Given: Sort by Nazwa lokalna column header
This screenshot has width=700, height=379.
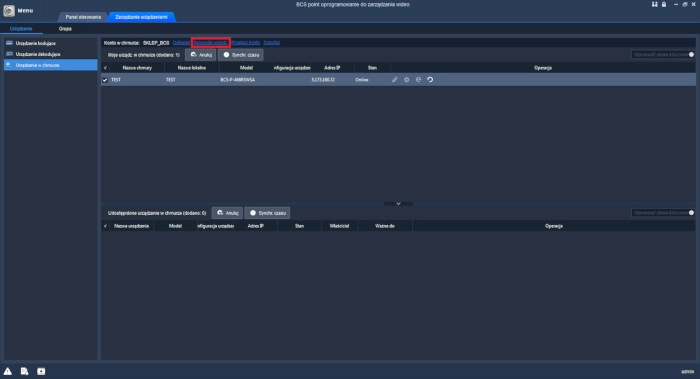Looking at the screenshot, I should [x=192, y=68].
